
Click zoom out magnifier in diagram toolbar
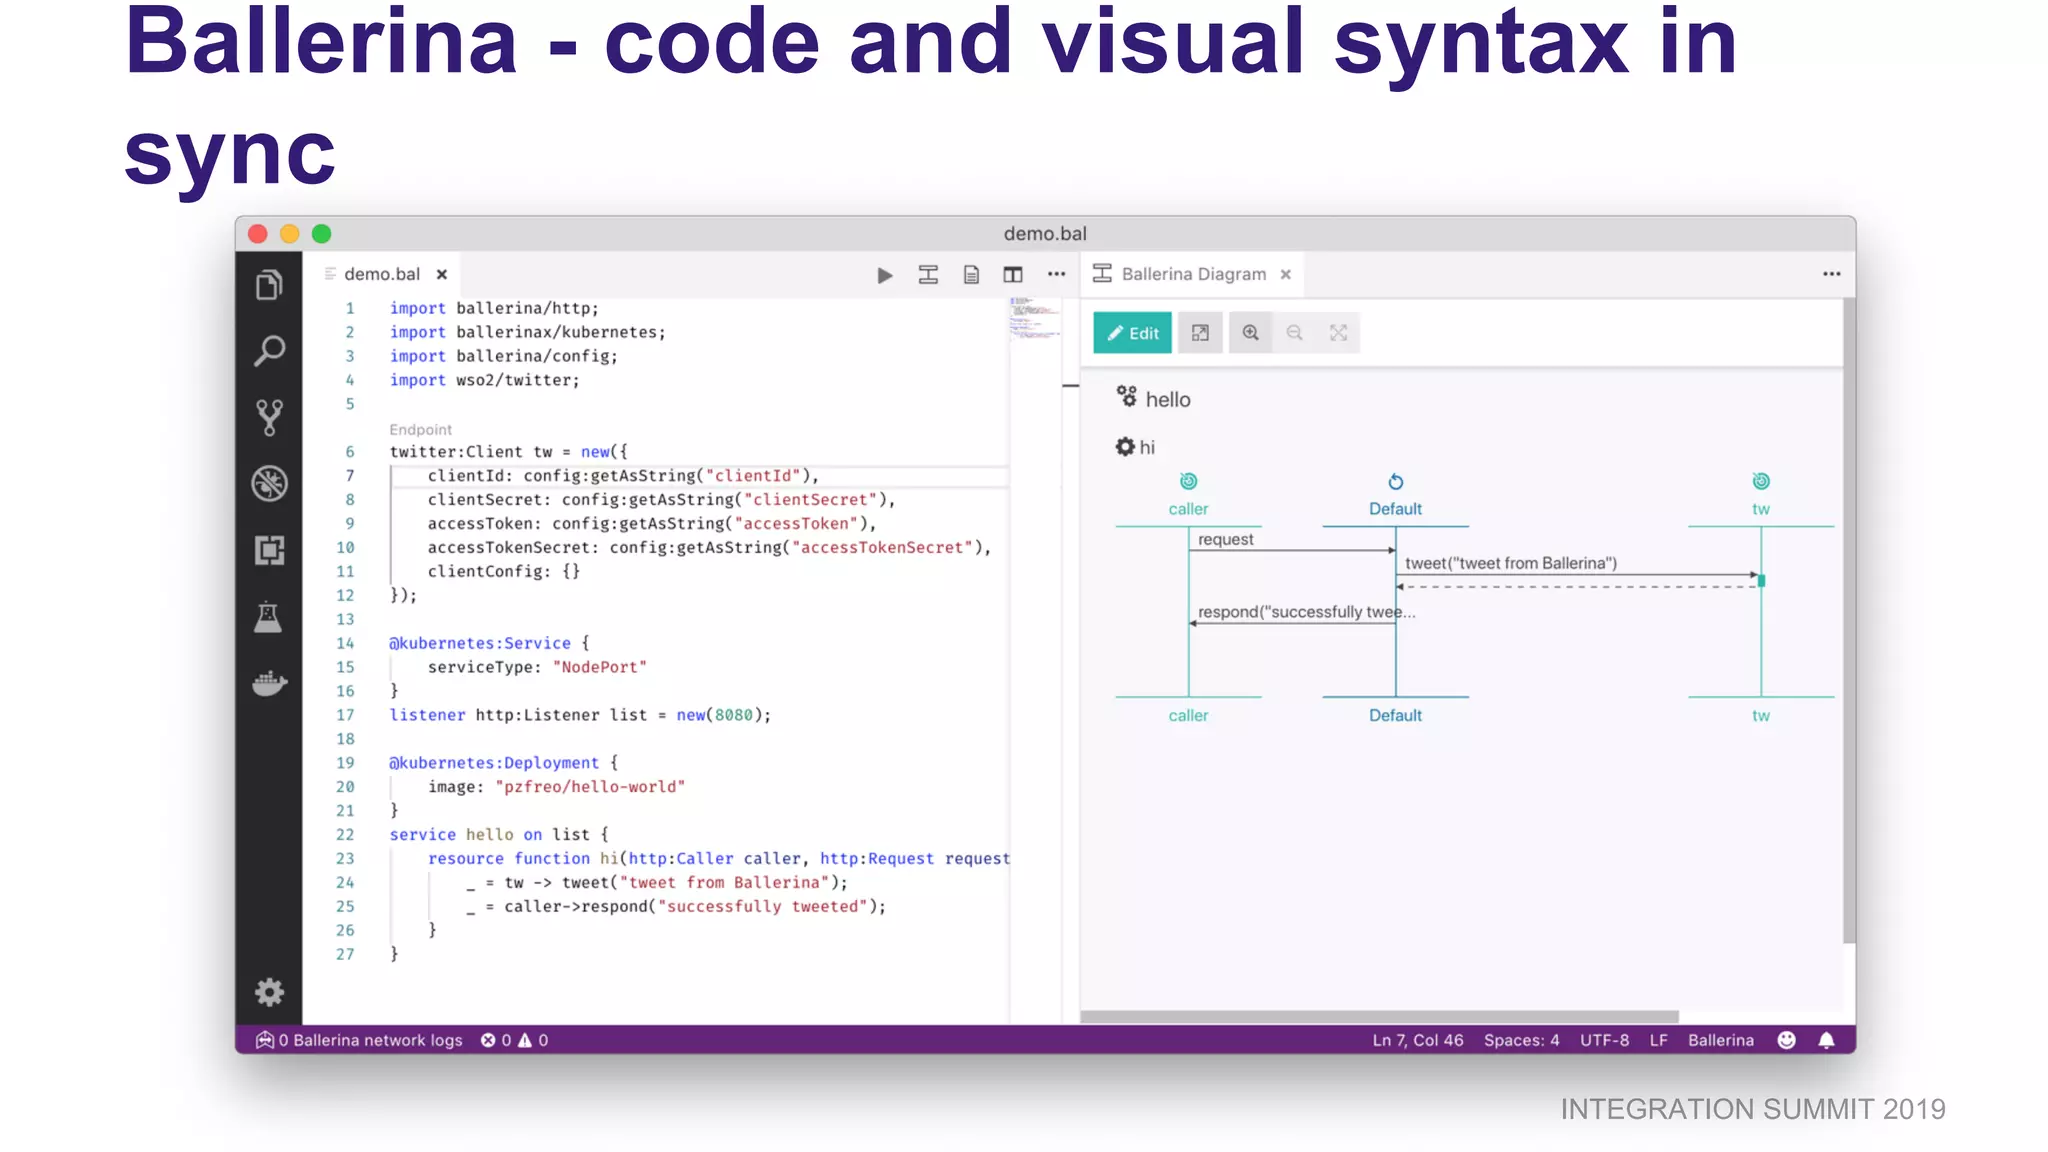click(x=1294, y=333)
